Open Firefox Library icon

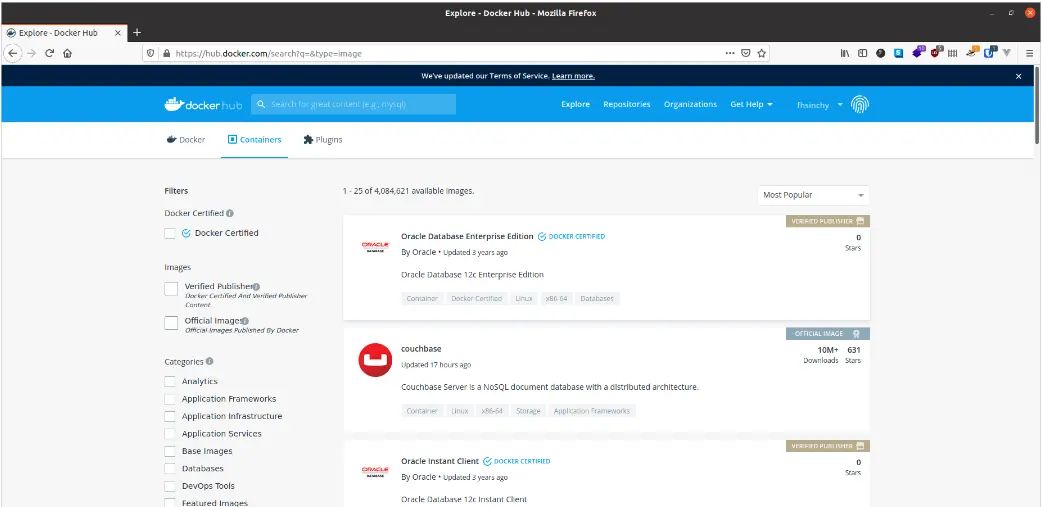point(845,53)
